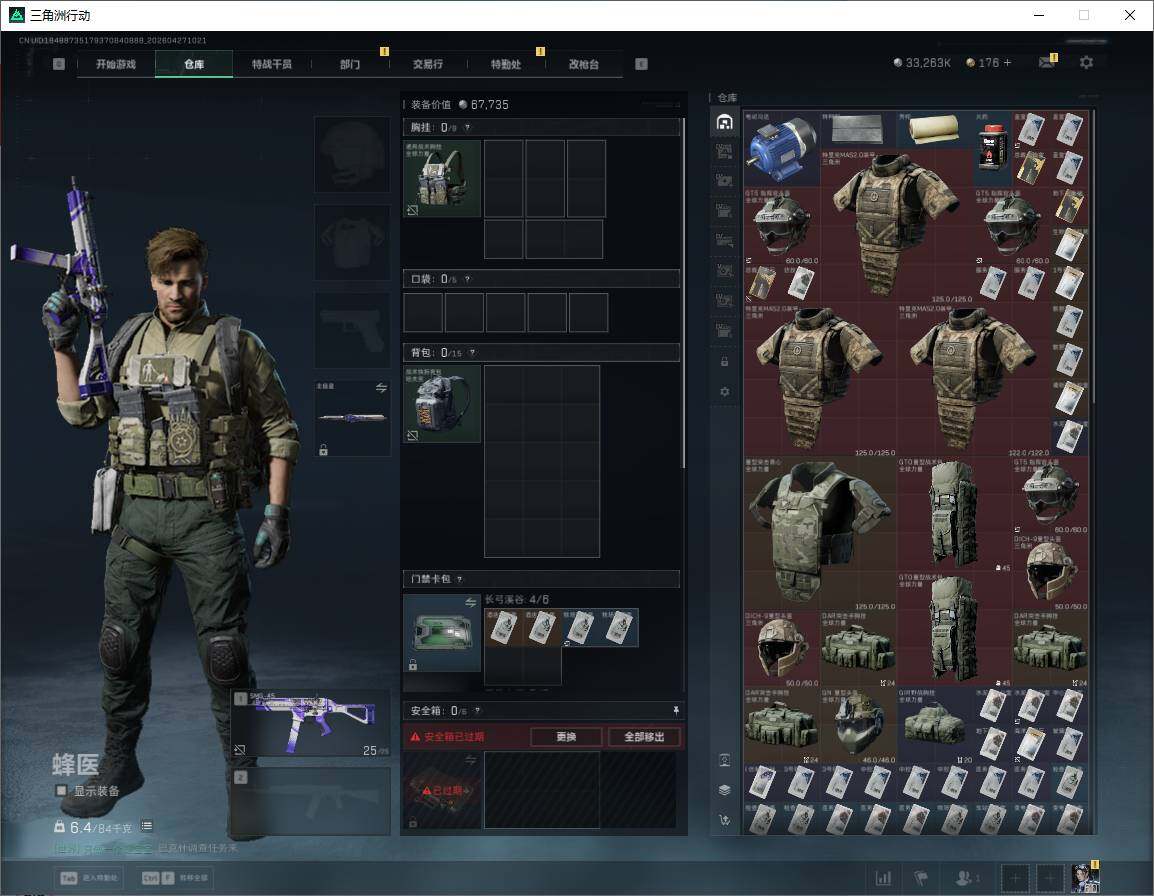Click the portrait icon above the layers icon
The image size is (1154, 896).
pos(724,760)
